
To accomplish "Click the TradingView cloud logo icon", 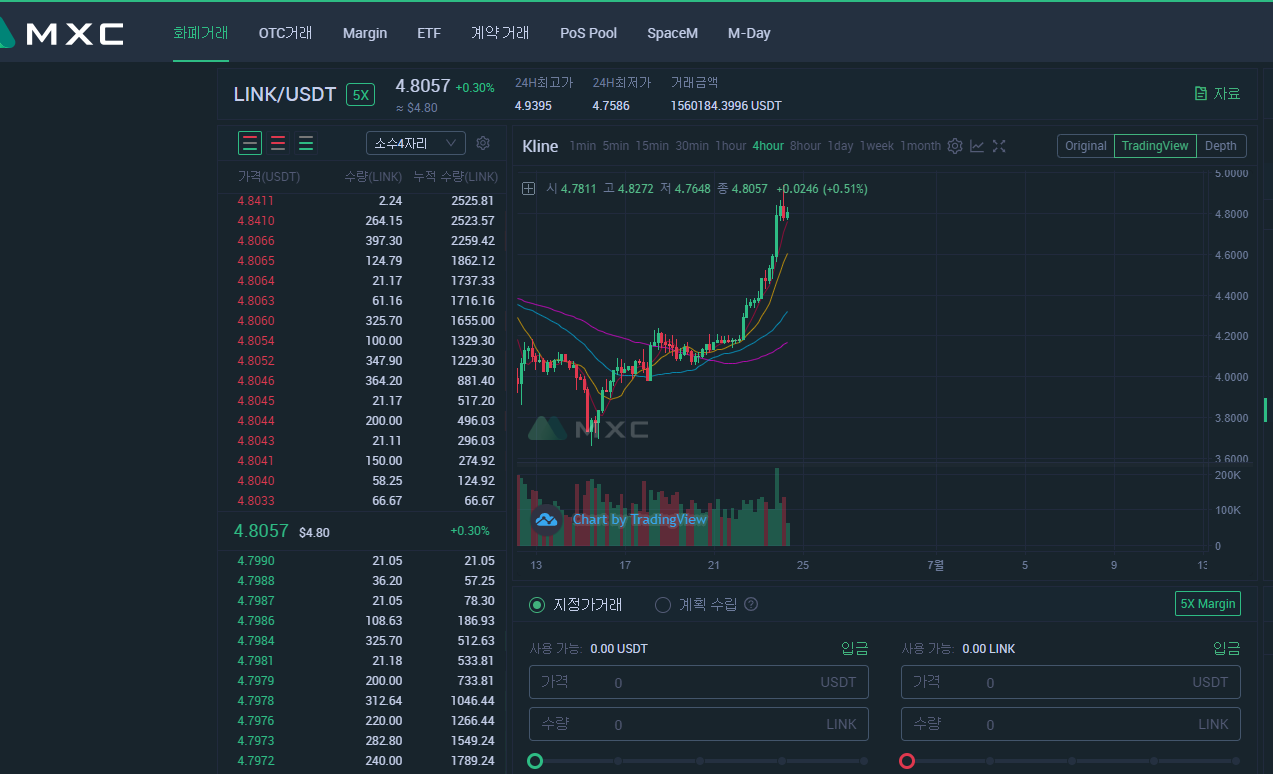I will click(x=546, y=520).
